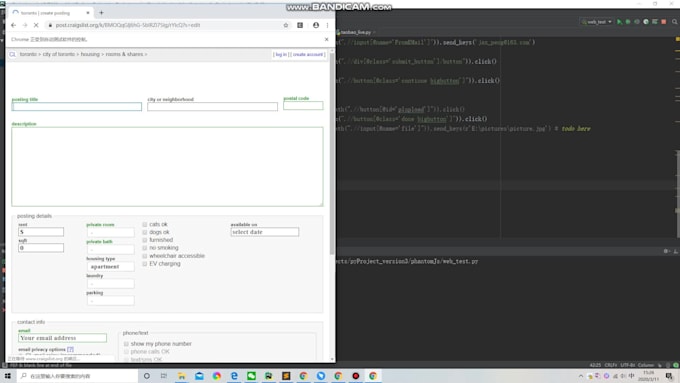The image size is (680, 383).
Task: Select the PyCharm editor file tab
Action: 356,32
